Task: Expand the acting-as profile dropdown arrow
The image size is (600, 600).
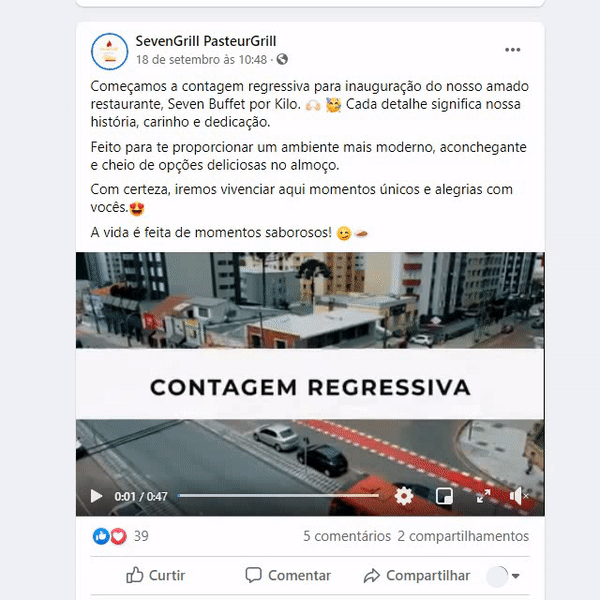Action: pos(515,576)
